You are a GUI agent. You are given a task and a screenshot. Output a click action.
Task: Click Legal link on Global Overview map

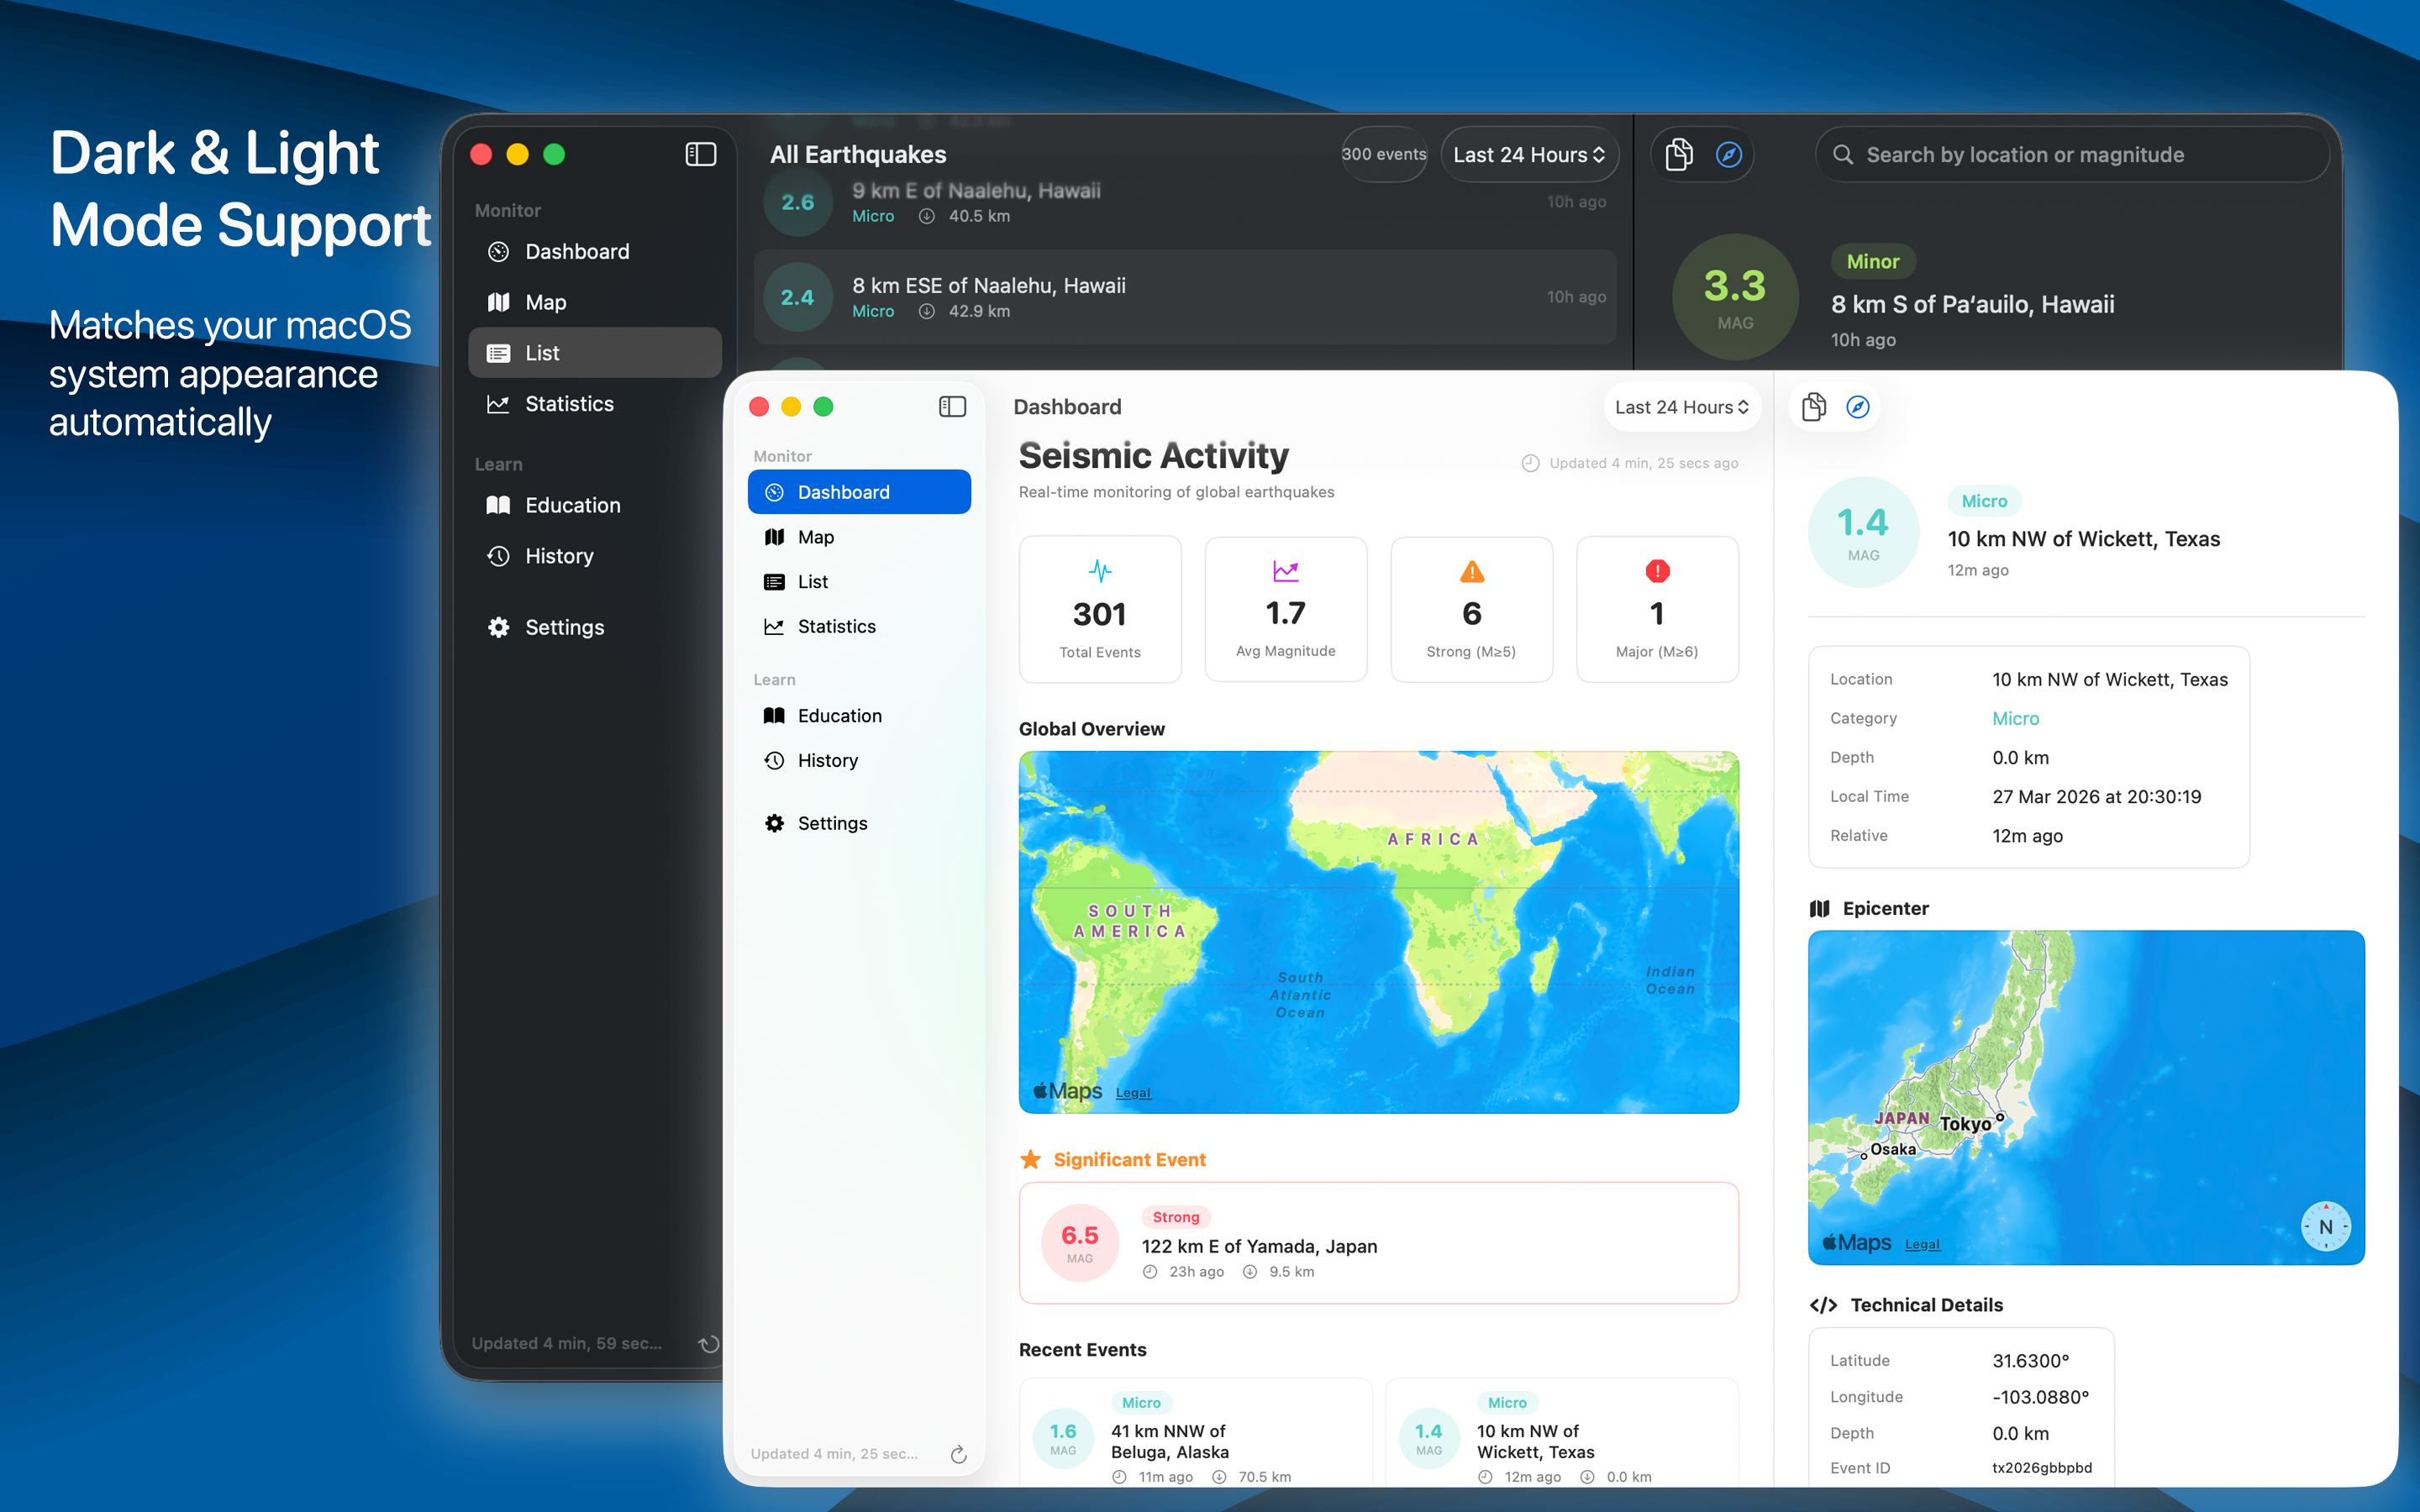[x=1133, y=1093]
